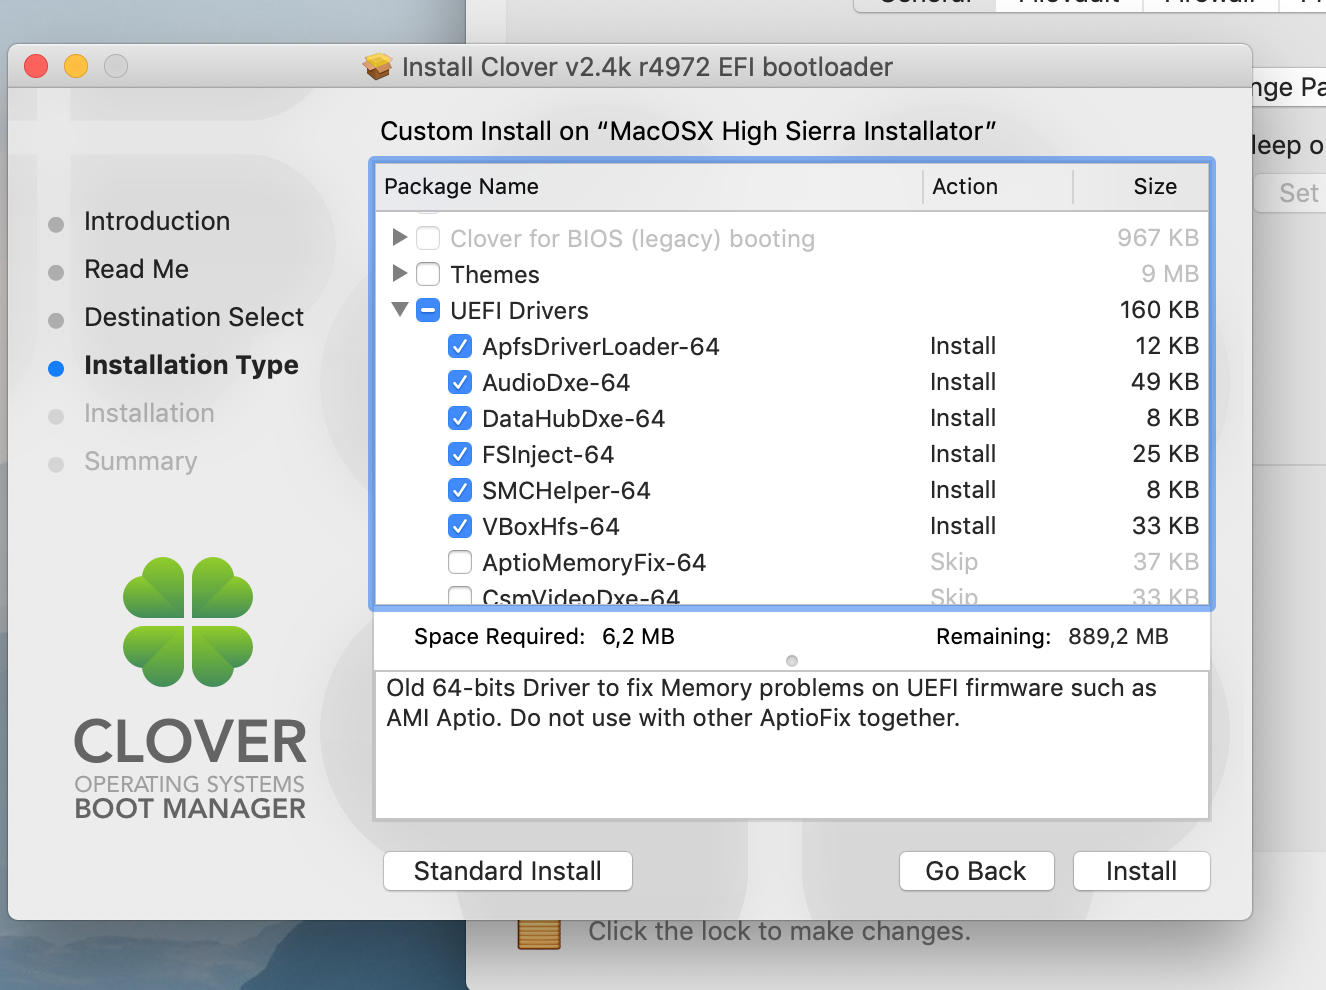This screenshot has width=1326, height=990.
Task: Click the Install button
Action: pyautogui.click(x=1141, y=871)
